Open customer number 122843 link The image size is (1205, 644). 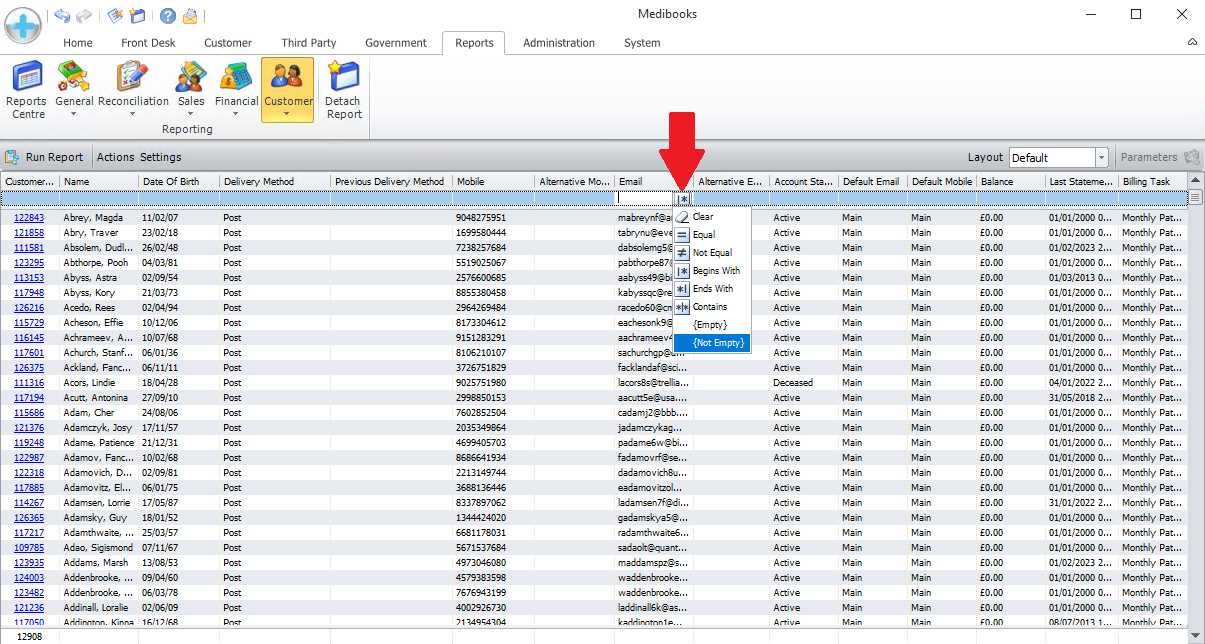(x=29, y=217)
